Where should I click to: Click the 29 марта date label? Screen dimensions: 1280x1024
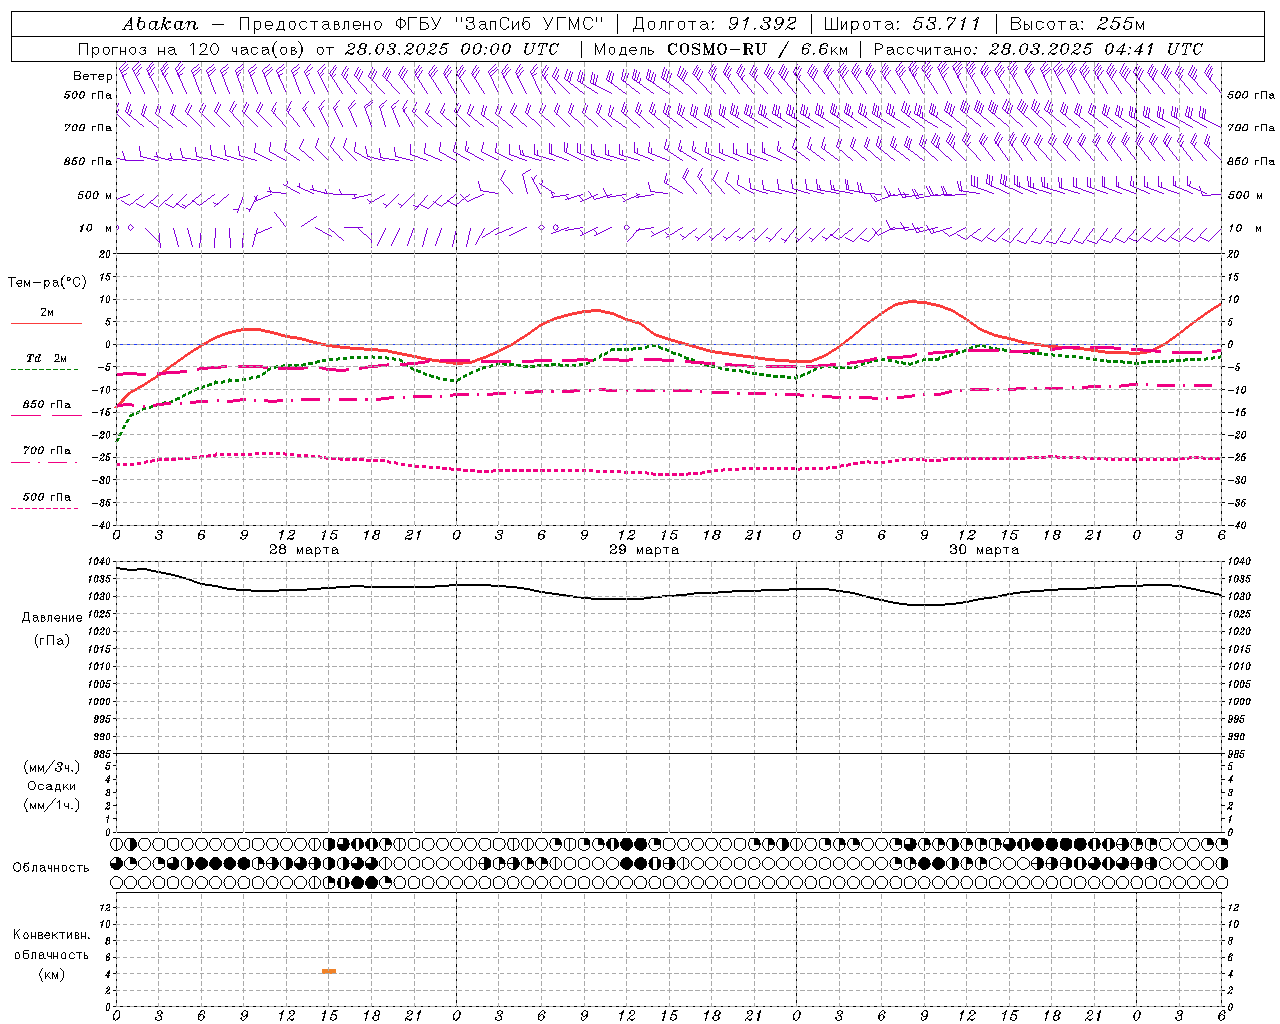point(644,550)
